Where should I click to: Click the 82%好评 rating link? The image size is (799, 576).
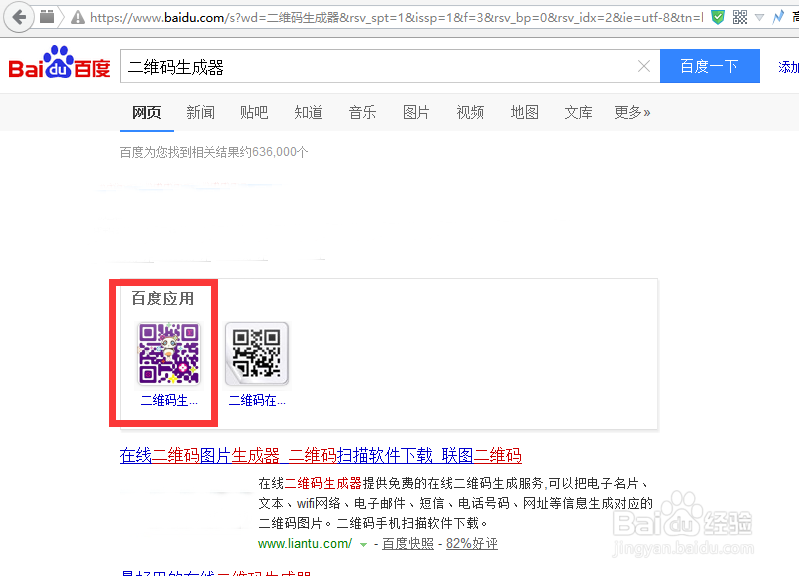[x=472, y=544]
